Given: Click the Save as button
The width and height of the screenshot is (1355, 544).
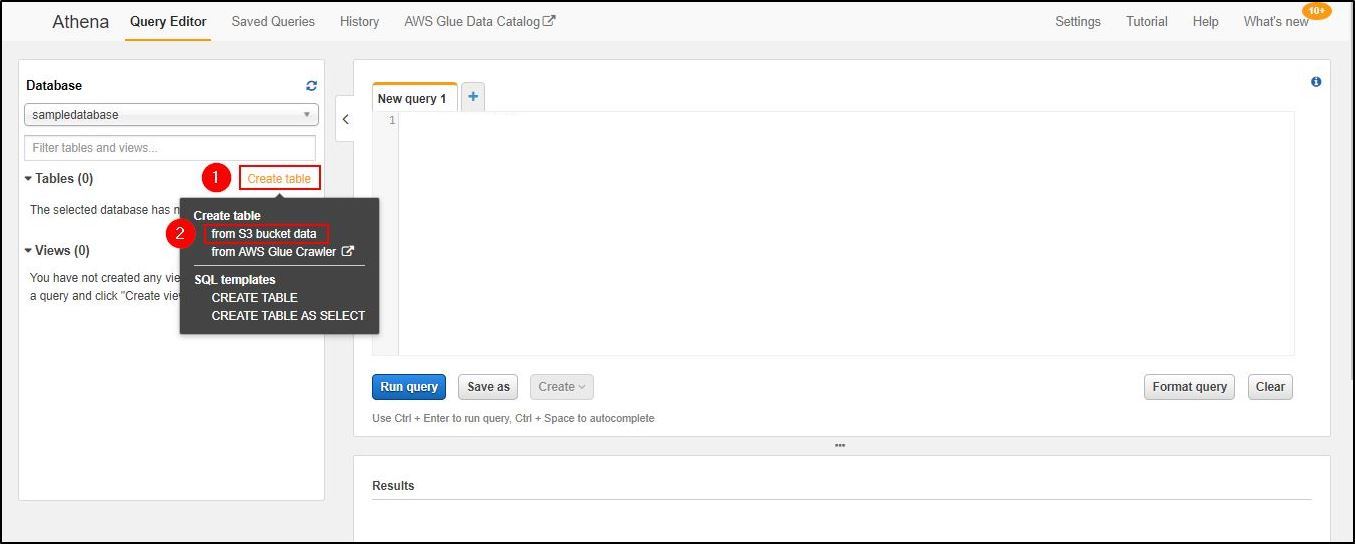Looking at the screenshot, I should point(488,387).
